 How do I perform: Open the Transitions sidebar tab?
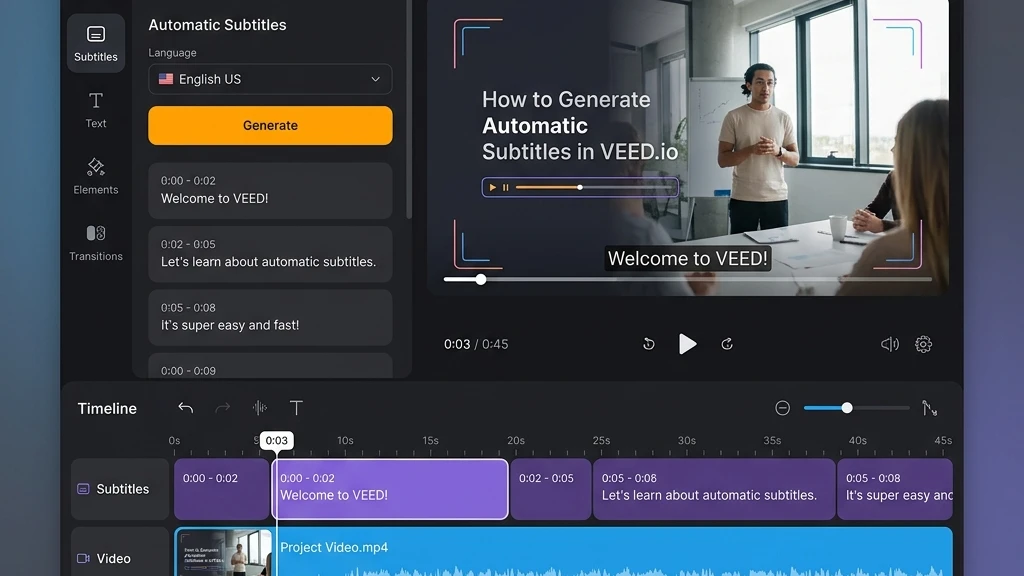pyautogui.click(x=95, y=243)
